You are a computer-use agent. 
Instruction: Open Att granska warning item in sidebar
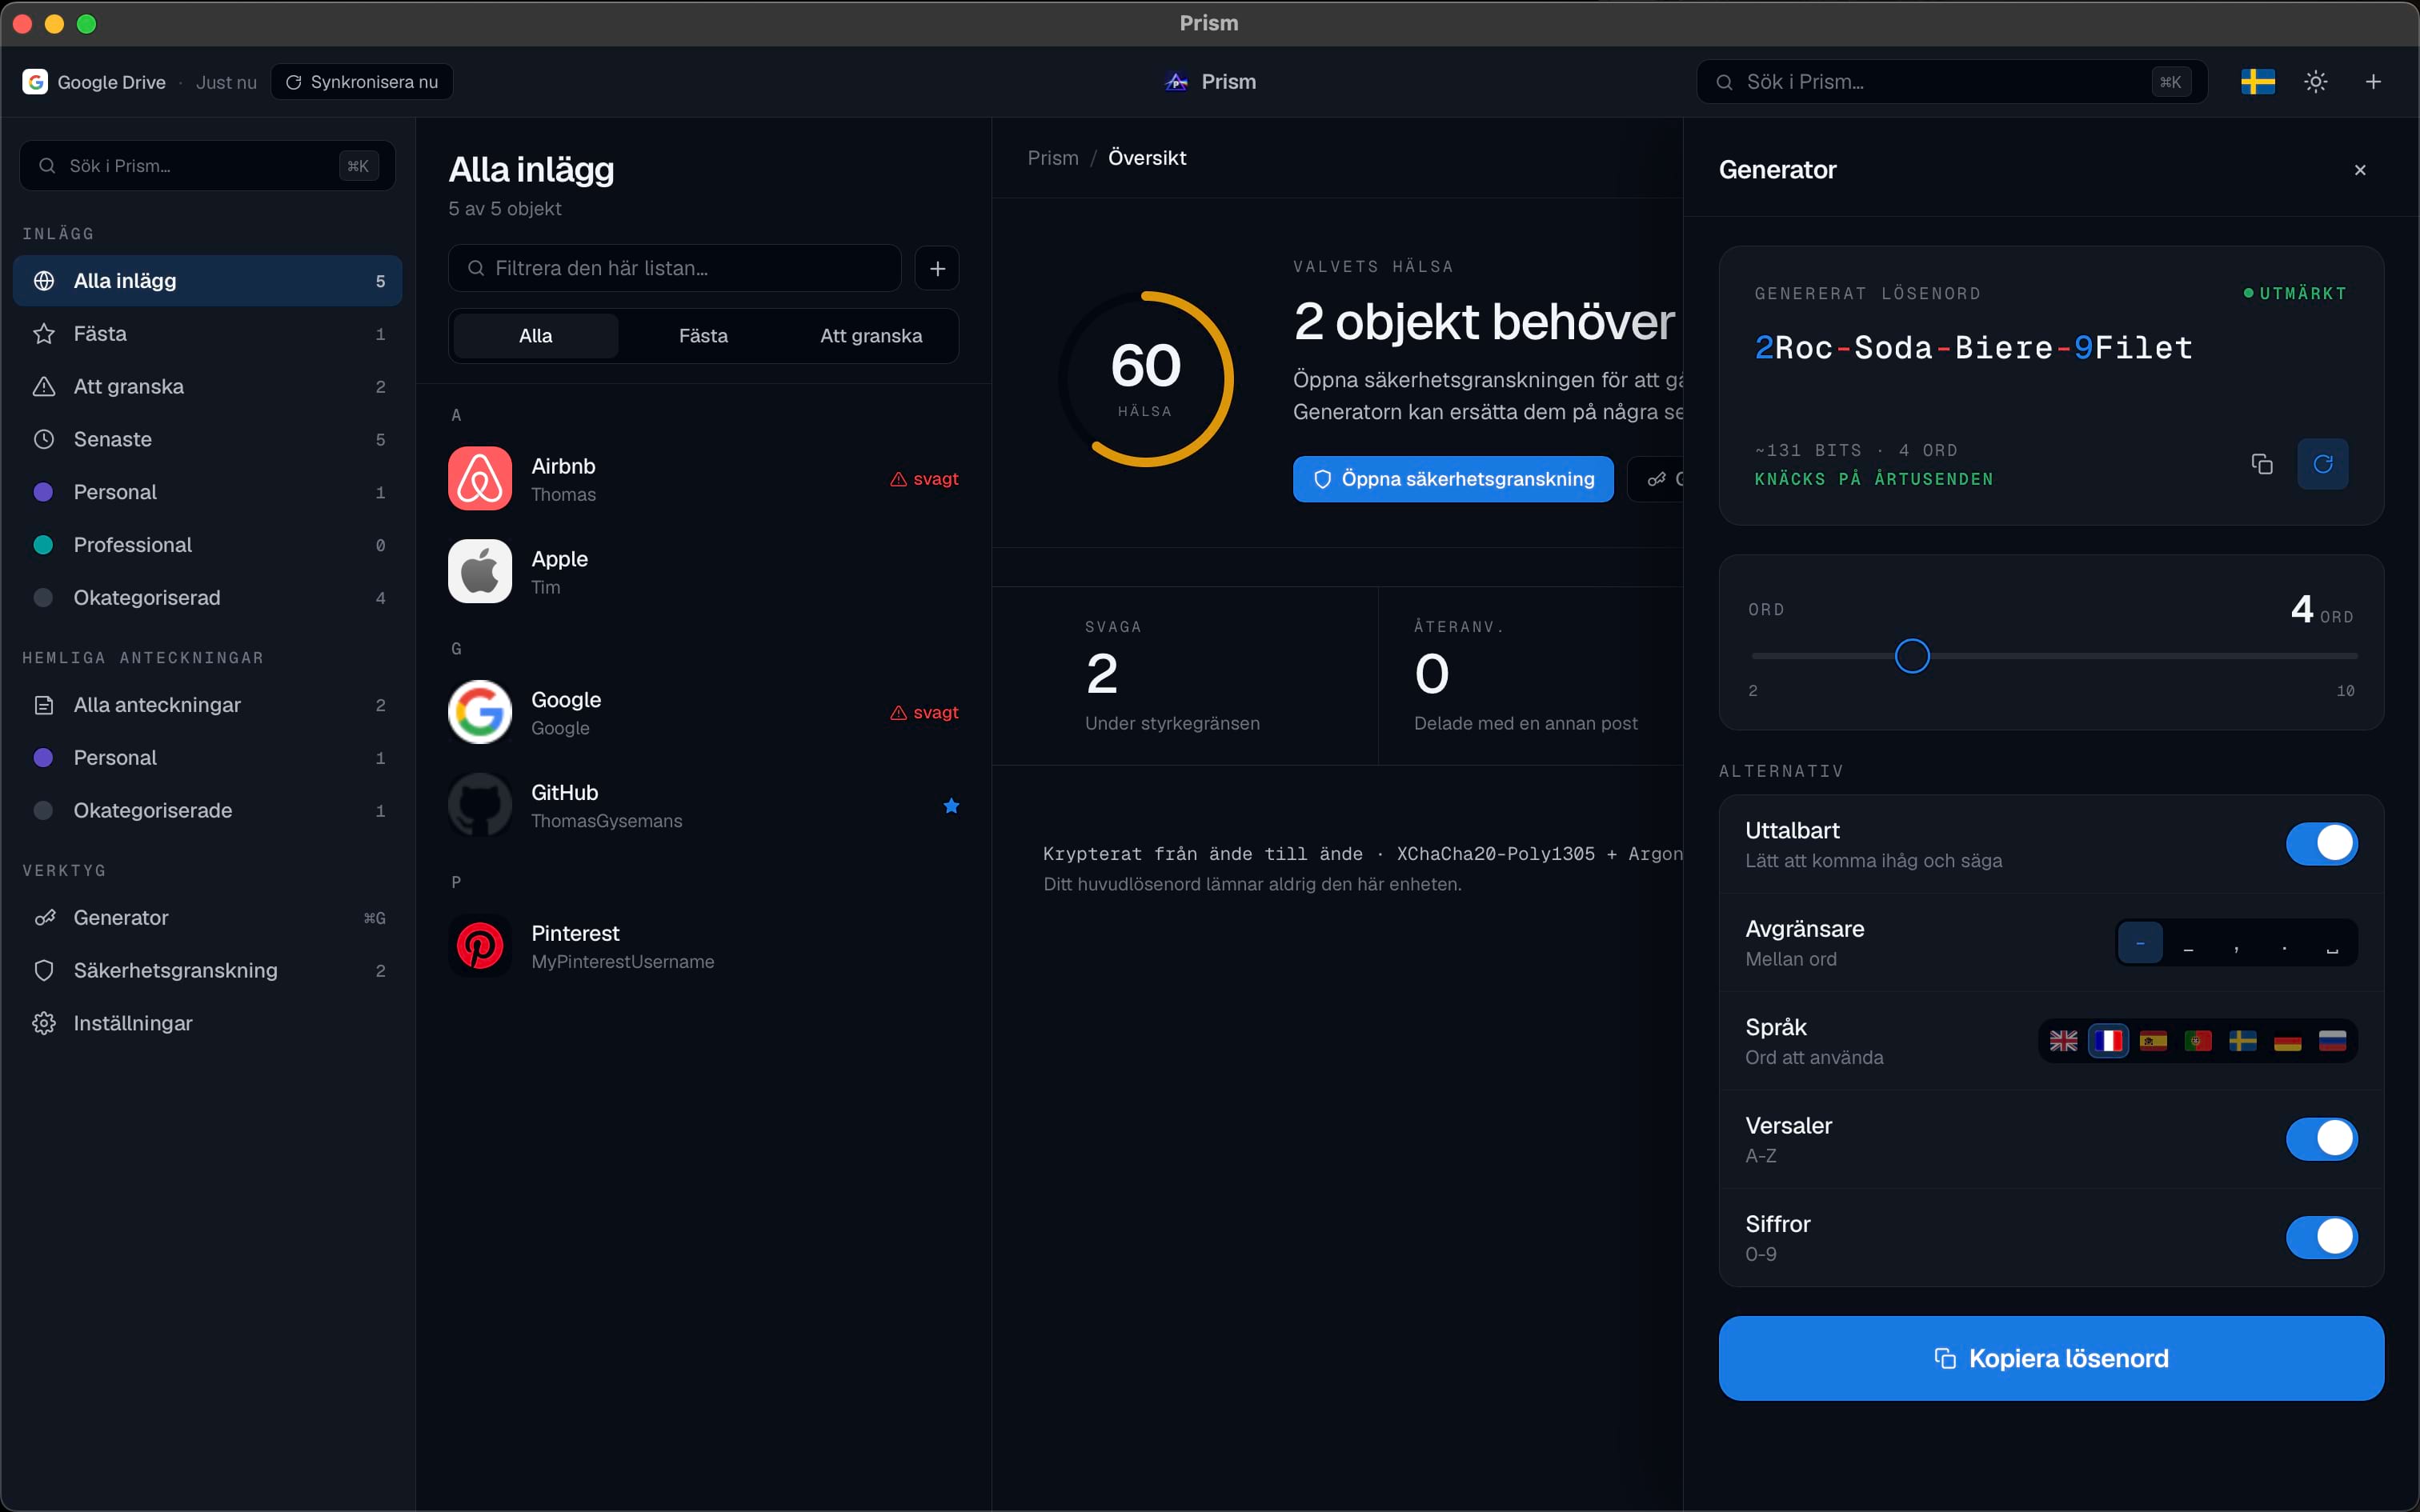[207, 387]
